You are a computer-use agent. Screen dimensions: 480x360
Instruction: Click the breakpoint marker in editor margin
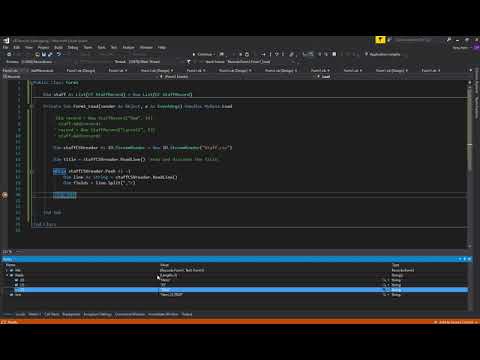point(4,195)
